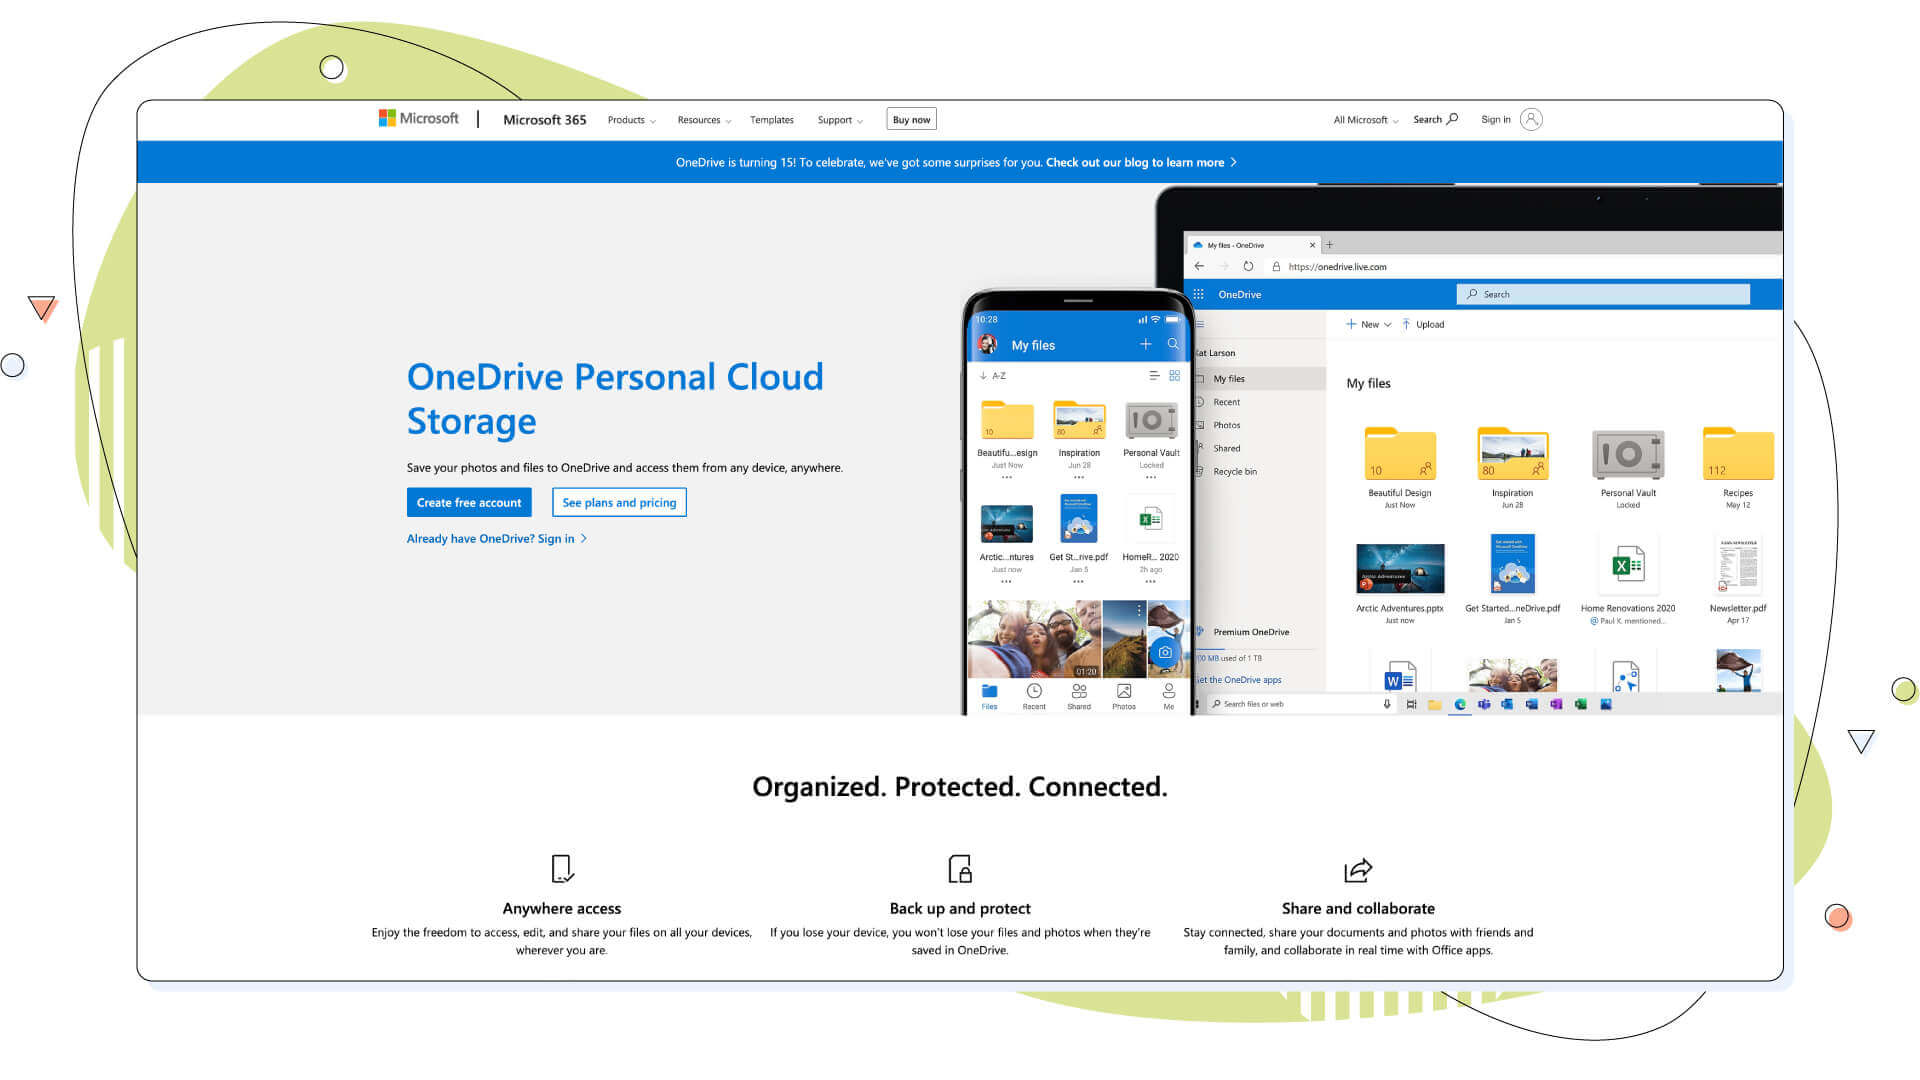
Task: Click Upload in the OneDrive toolbar
Action: [x=1423, y=324]
